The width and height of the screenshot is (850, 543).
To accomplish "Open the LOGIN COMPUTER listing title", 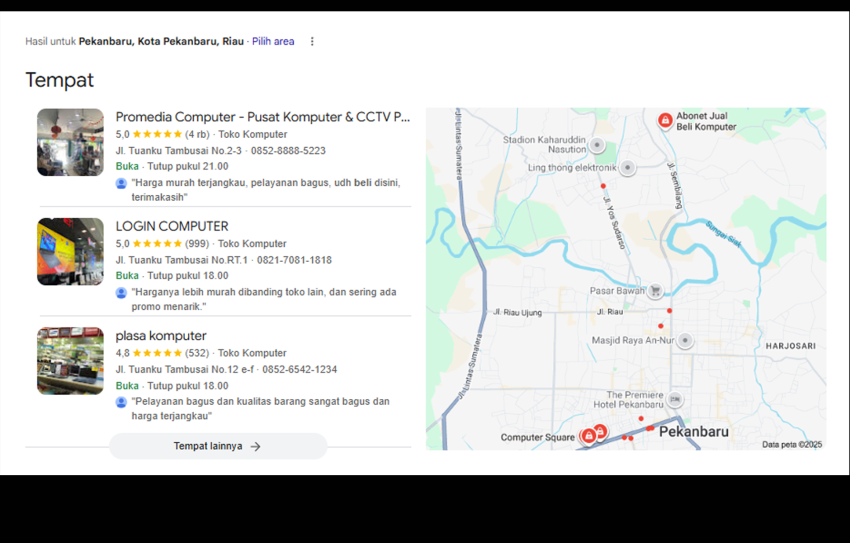I will pyautogui.click(x=172, y=227).
